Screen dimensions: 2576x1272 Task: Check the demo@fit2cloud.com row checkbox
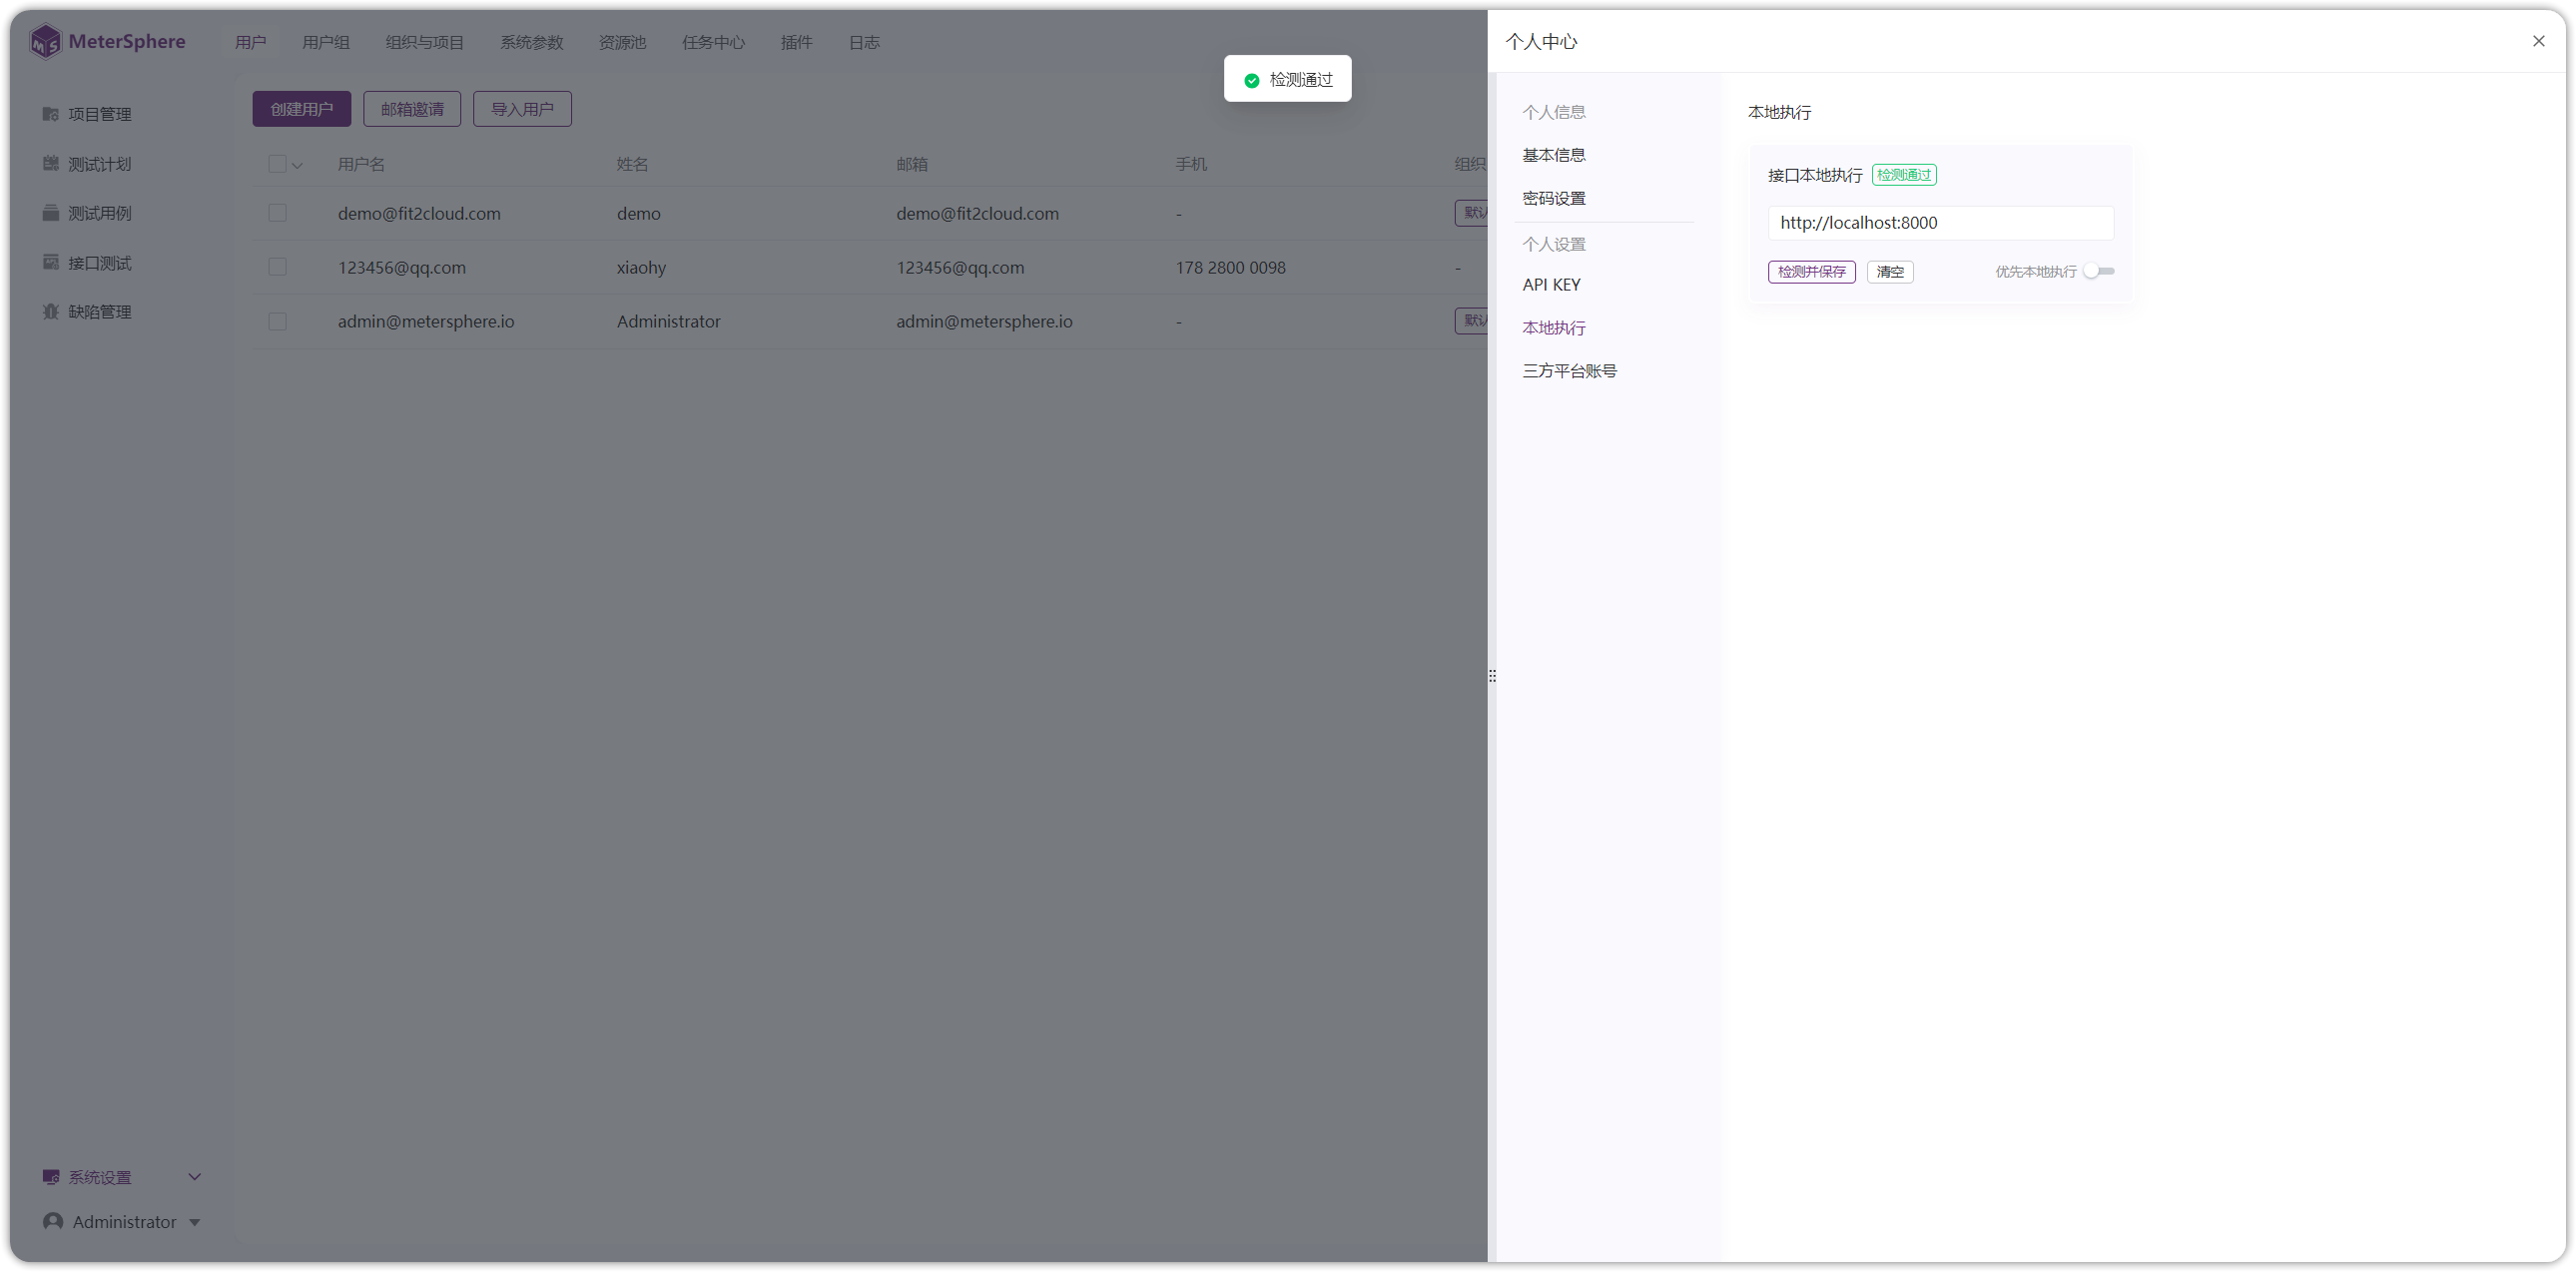coord(277,213)
